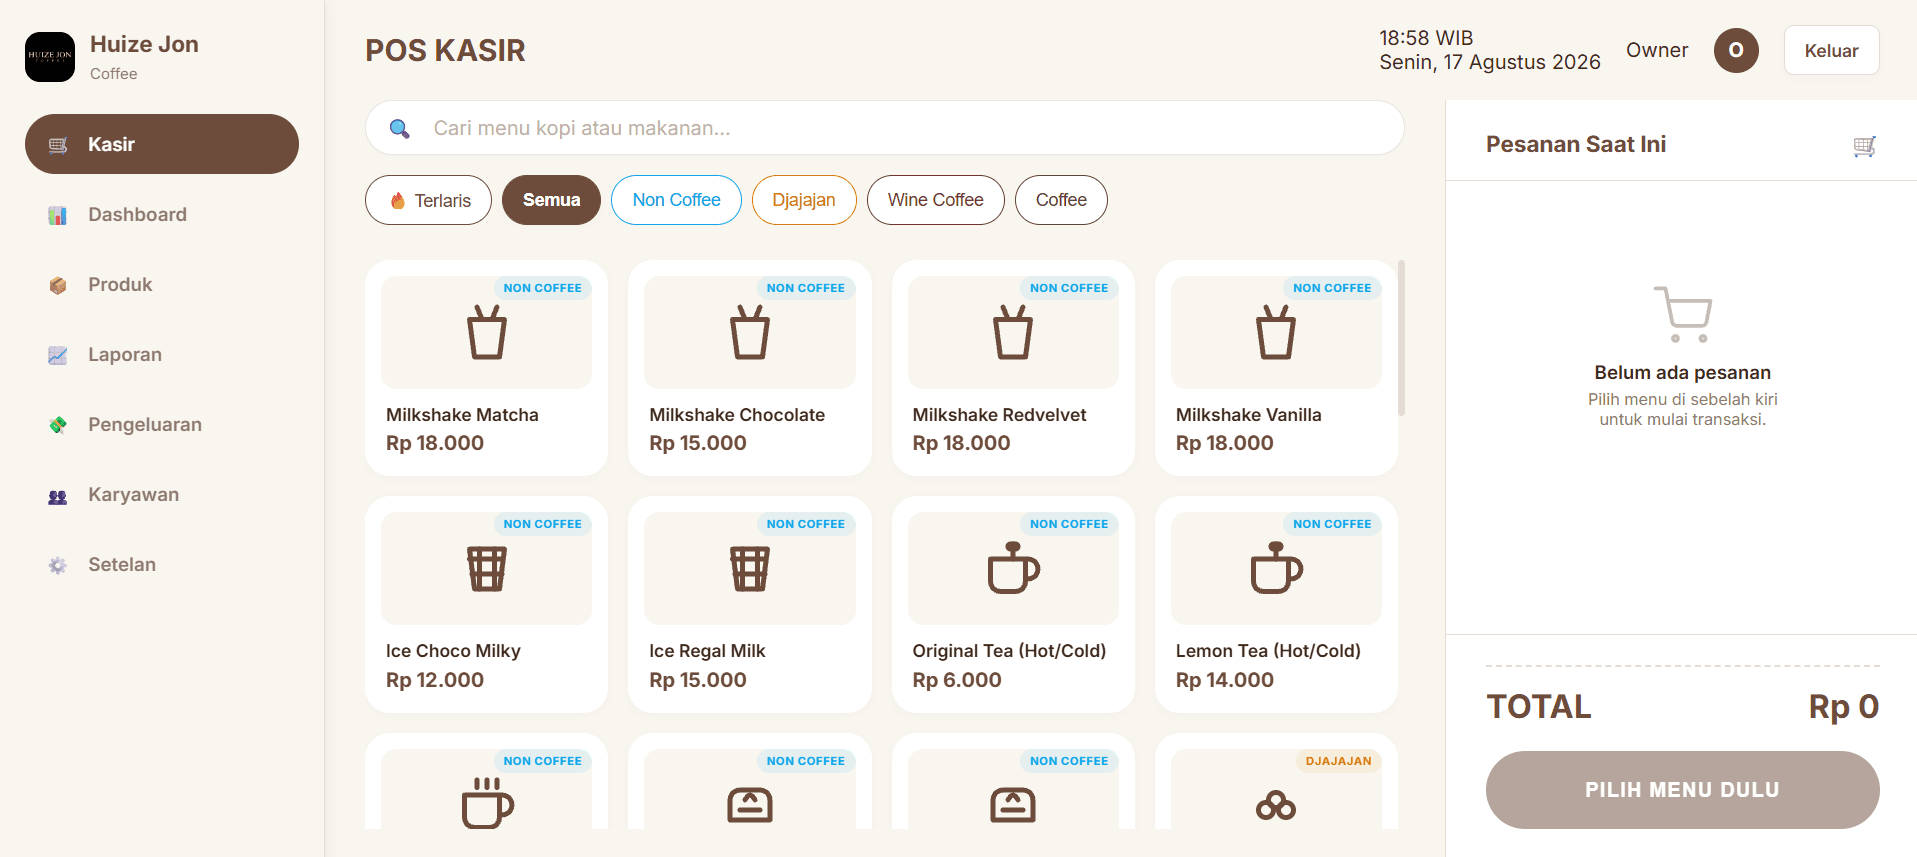Click the search magnifier icon

[399, 128]
